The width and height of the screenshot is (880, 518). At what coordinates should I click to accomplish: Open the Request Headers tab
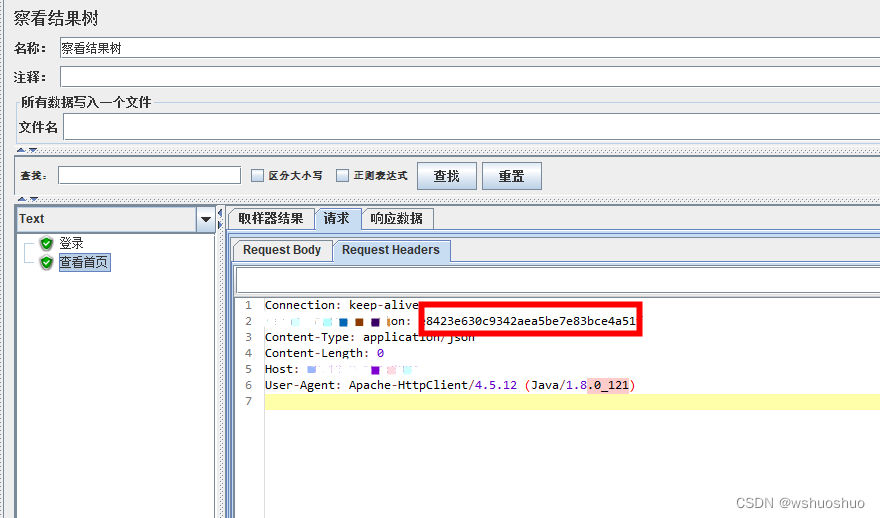pos(391,250)
